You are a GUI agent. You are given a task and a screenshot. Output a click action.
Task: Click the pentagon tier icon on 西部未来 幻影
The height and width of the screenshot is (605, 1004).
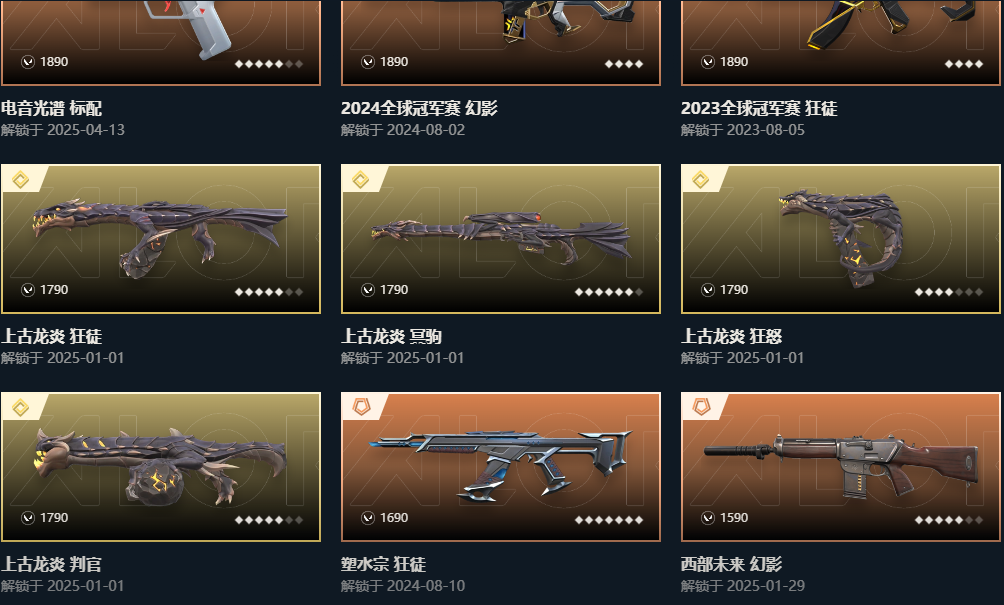tap(701, 407)
